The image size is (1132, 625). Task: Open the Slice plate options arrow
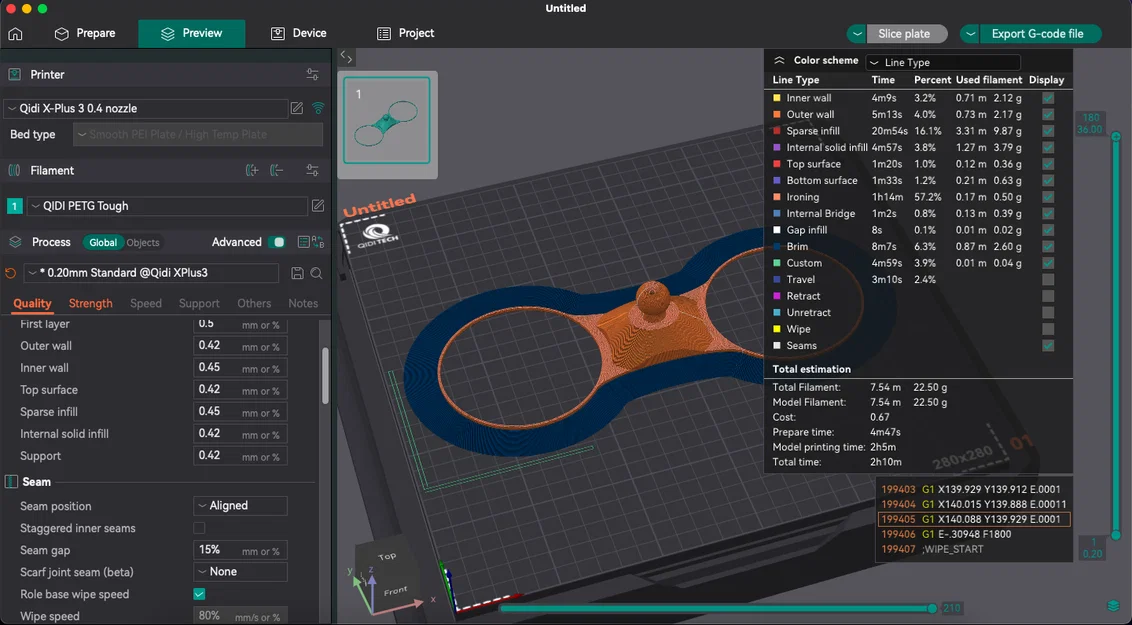point(857,34)
